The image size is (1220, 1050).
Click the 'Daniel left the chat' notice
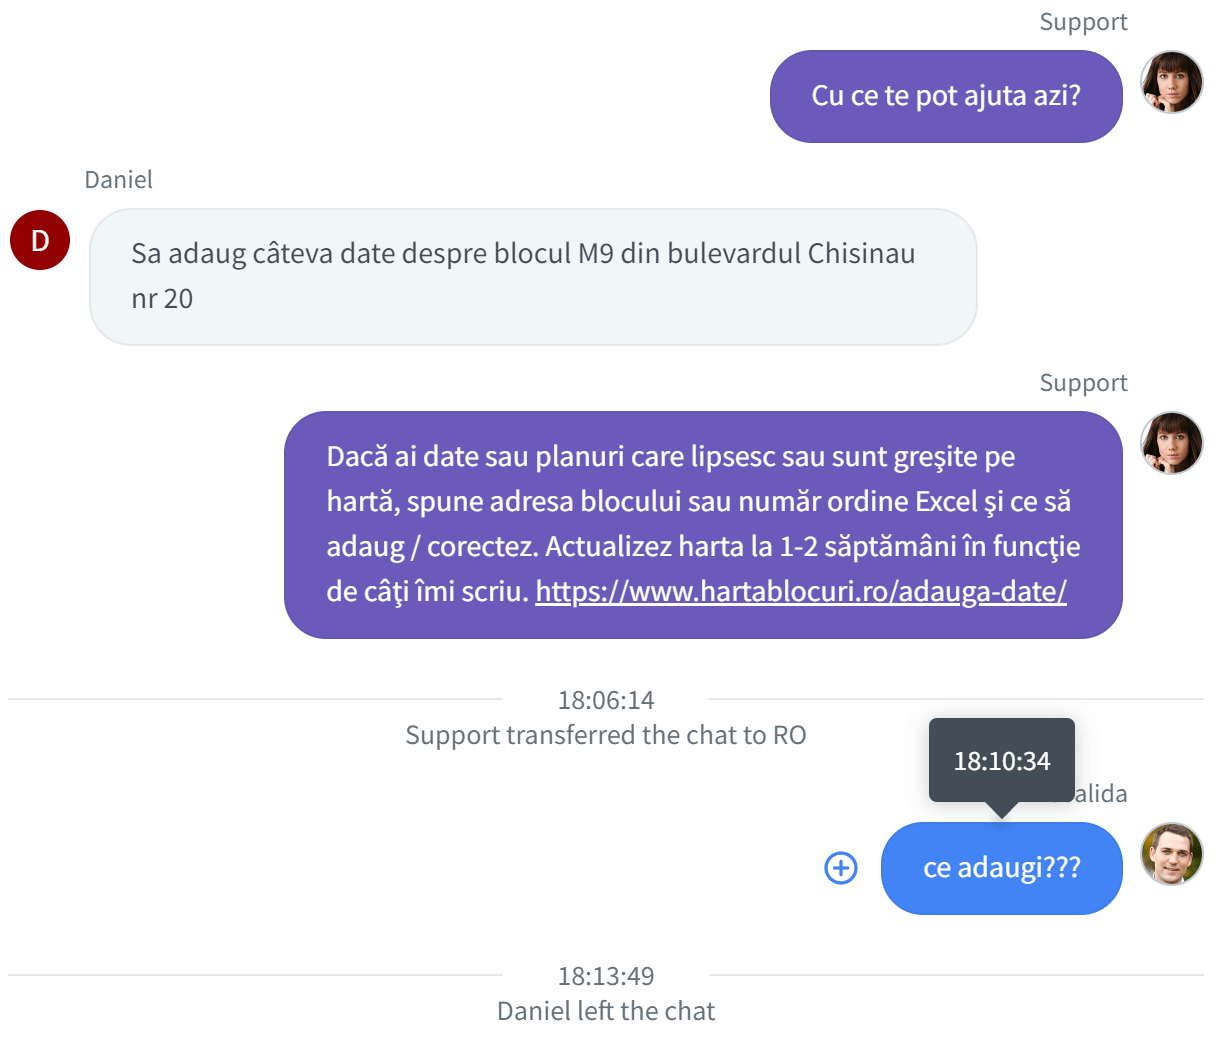click(x=606, y=1011)
